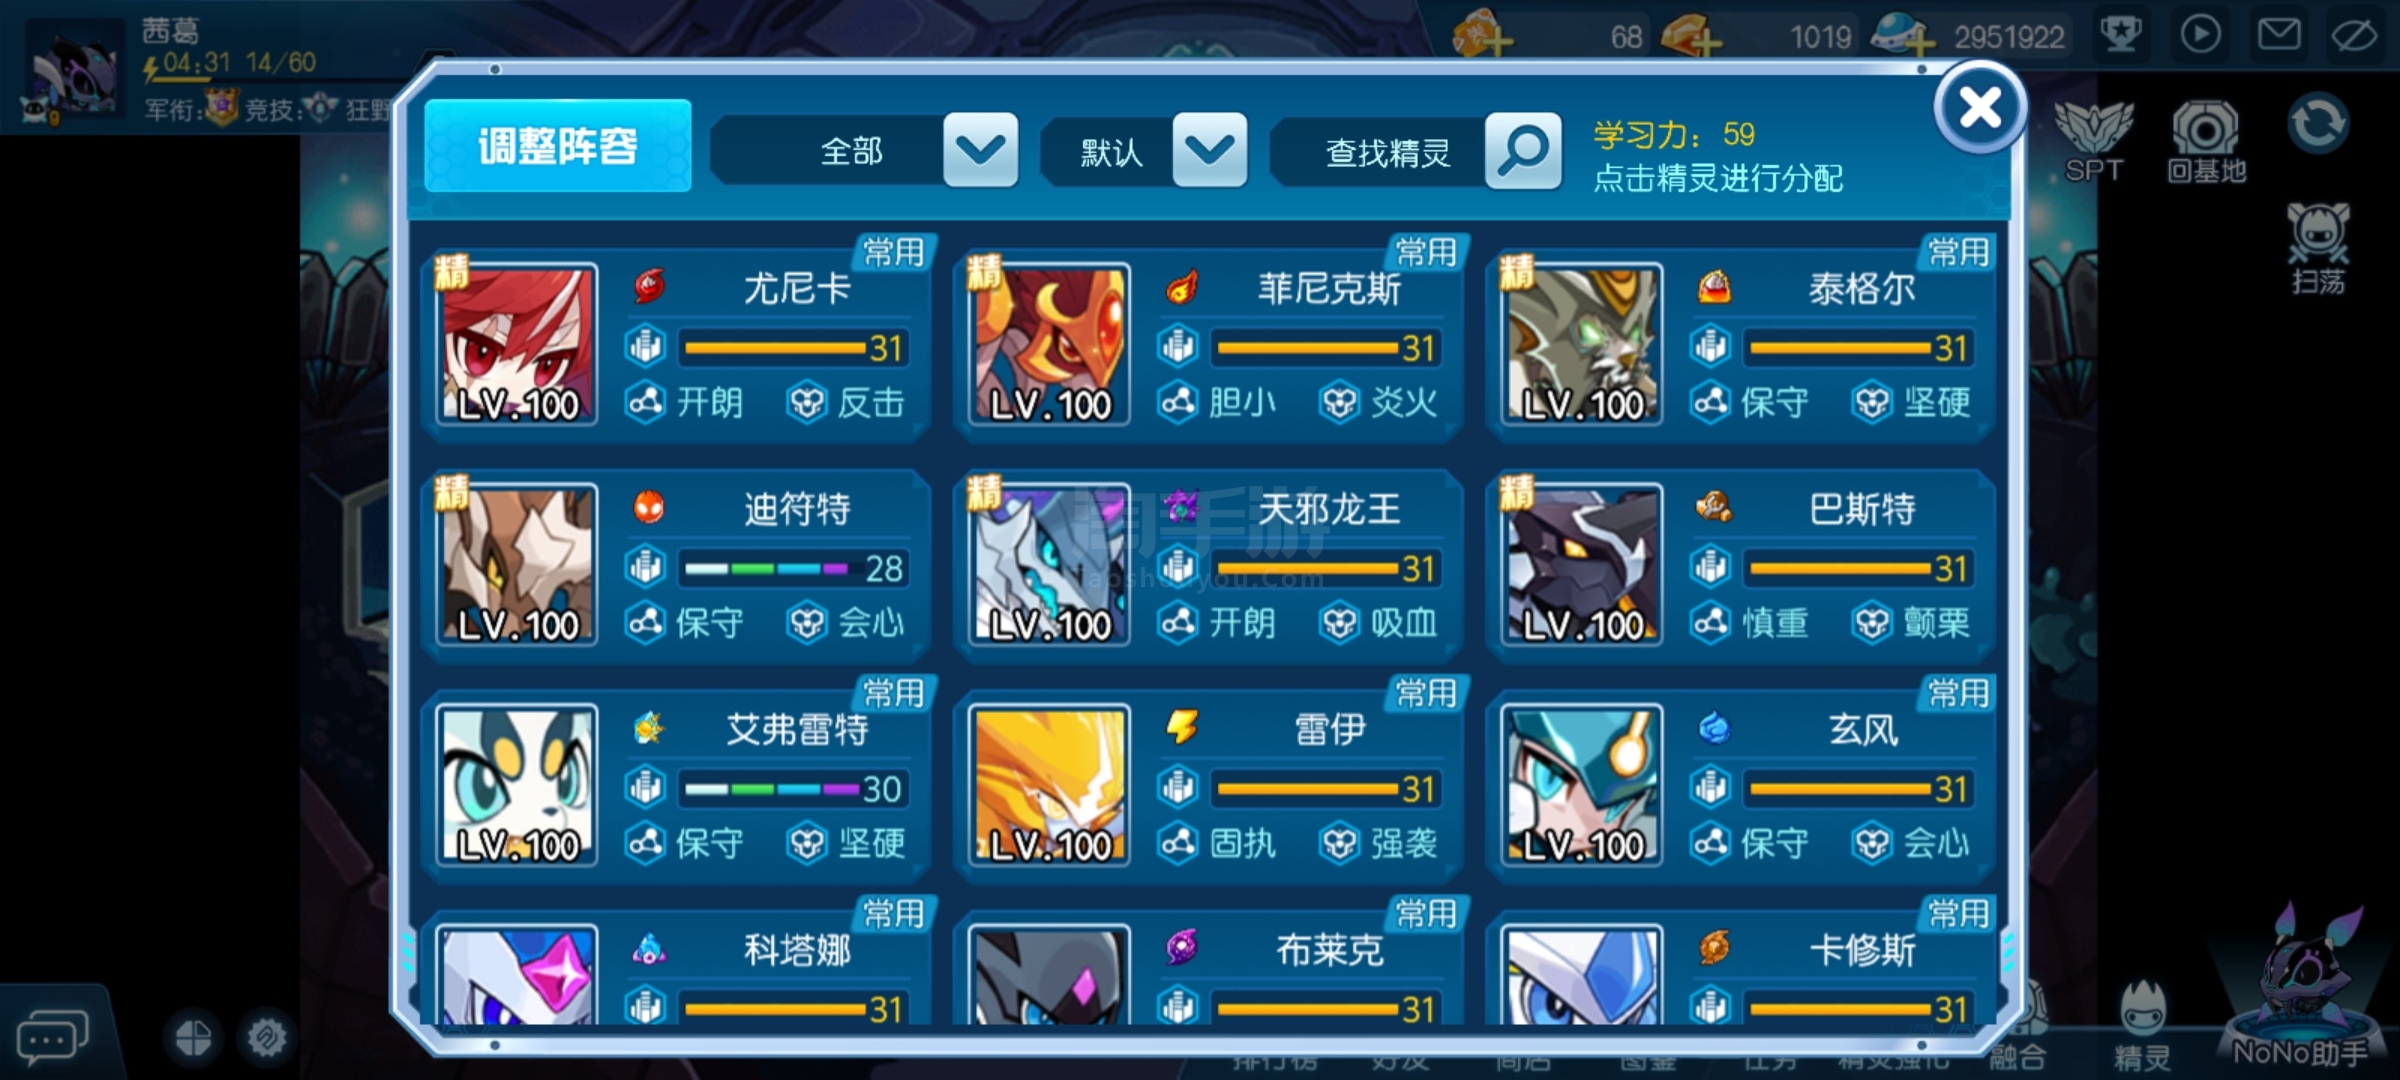Select the 调整阵容 tab
The height and width of the screenshot is (1080, 2400).
pyautogui.click(x=558, y=146)
